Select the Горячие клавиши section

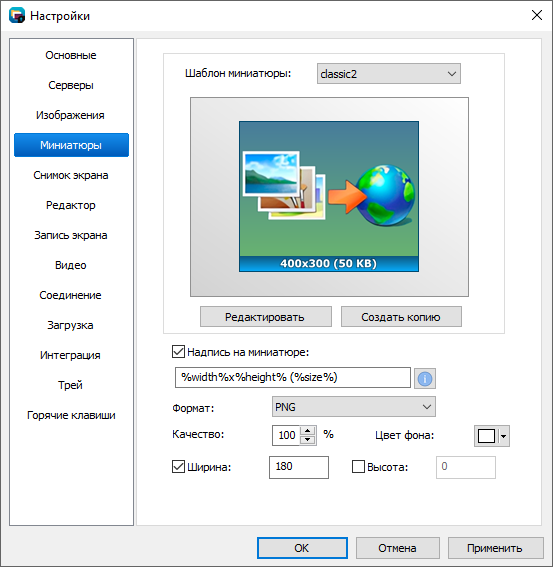(x=71, y=415)
